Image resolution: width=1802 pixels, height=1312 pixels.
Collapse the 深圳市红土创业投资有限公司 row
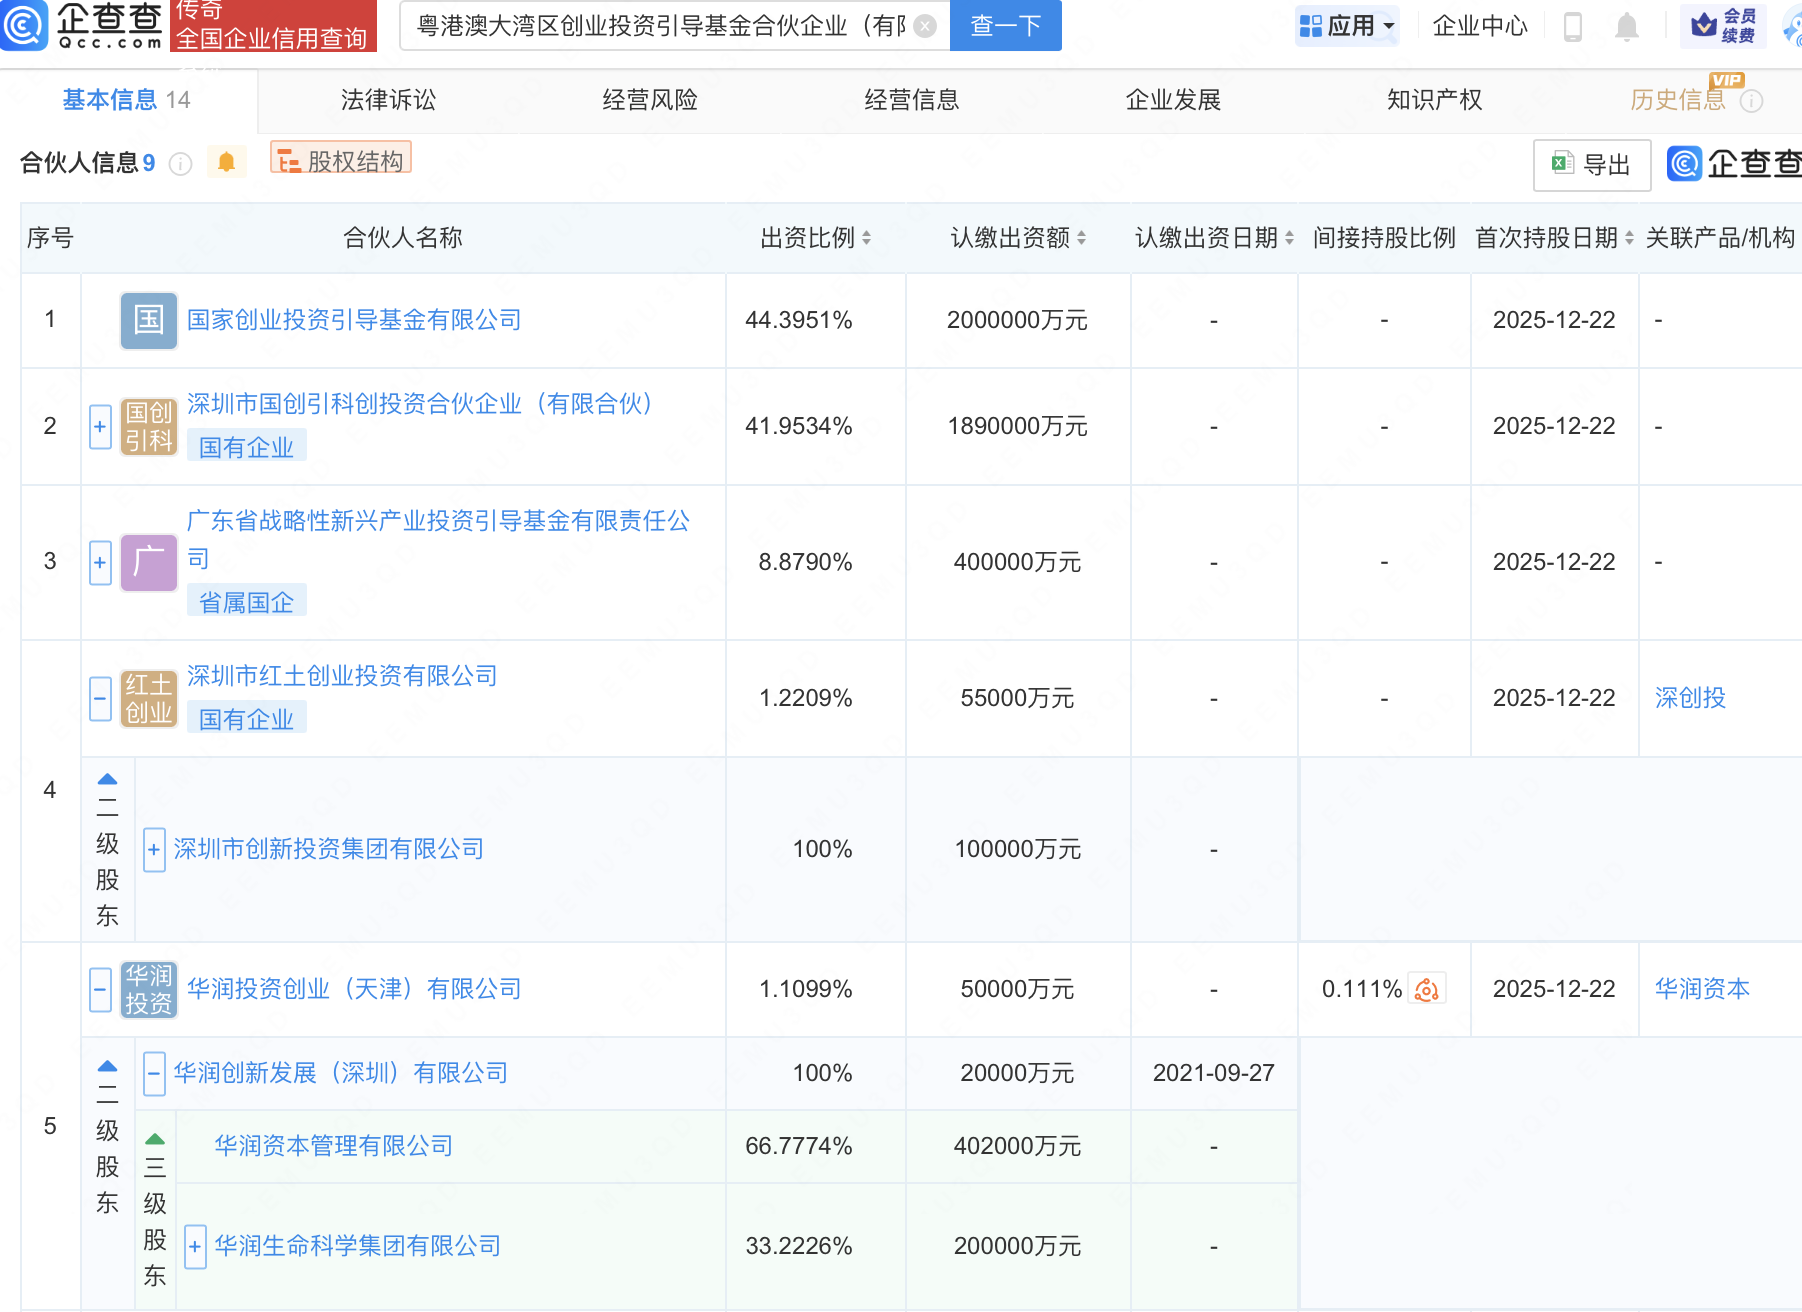(x=100, y=698)
